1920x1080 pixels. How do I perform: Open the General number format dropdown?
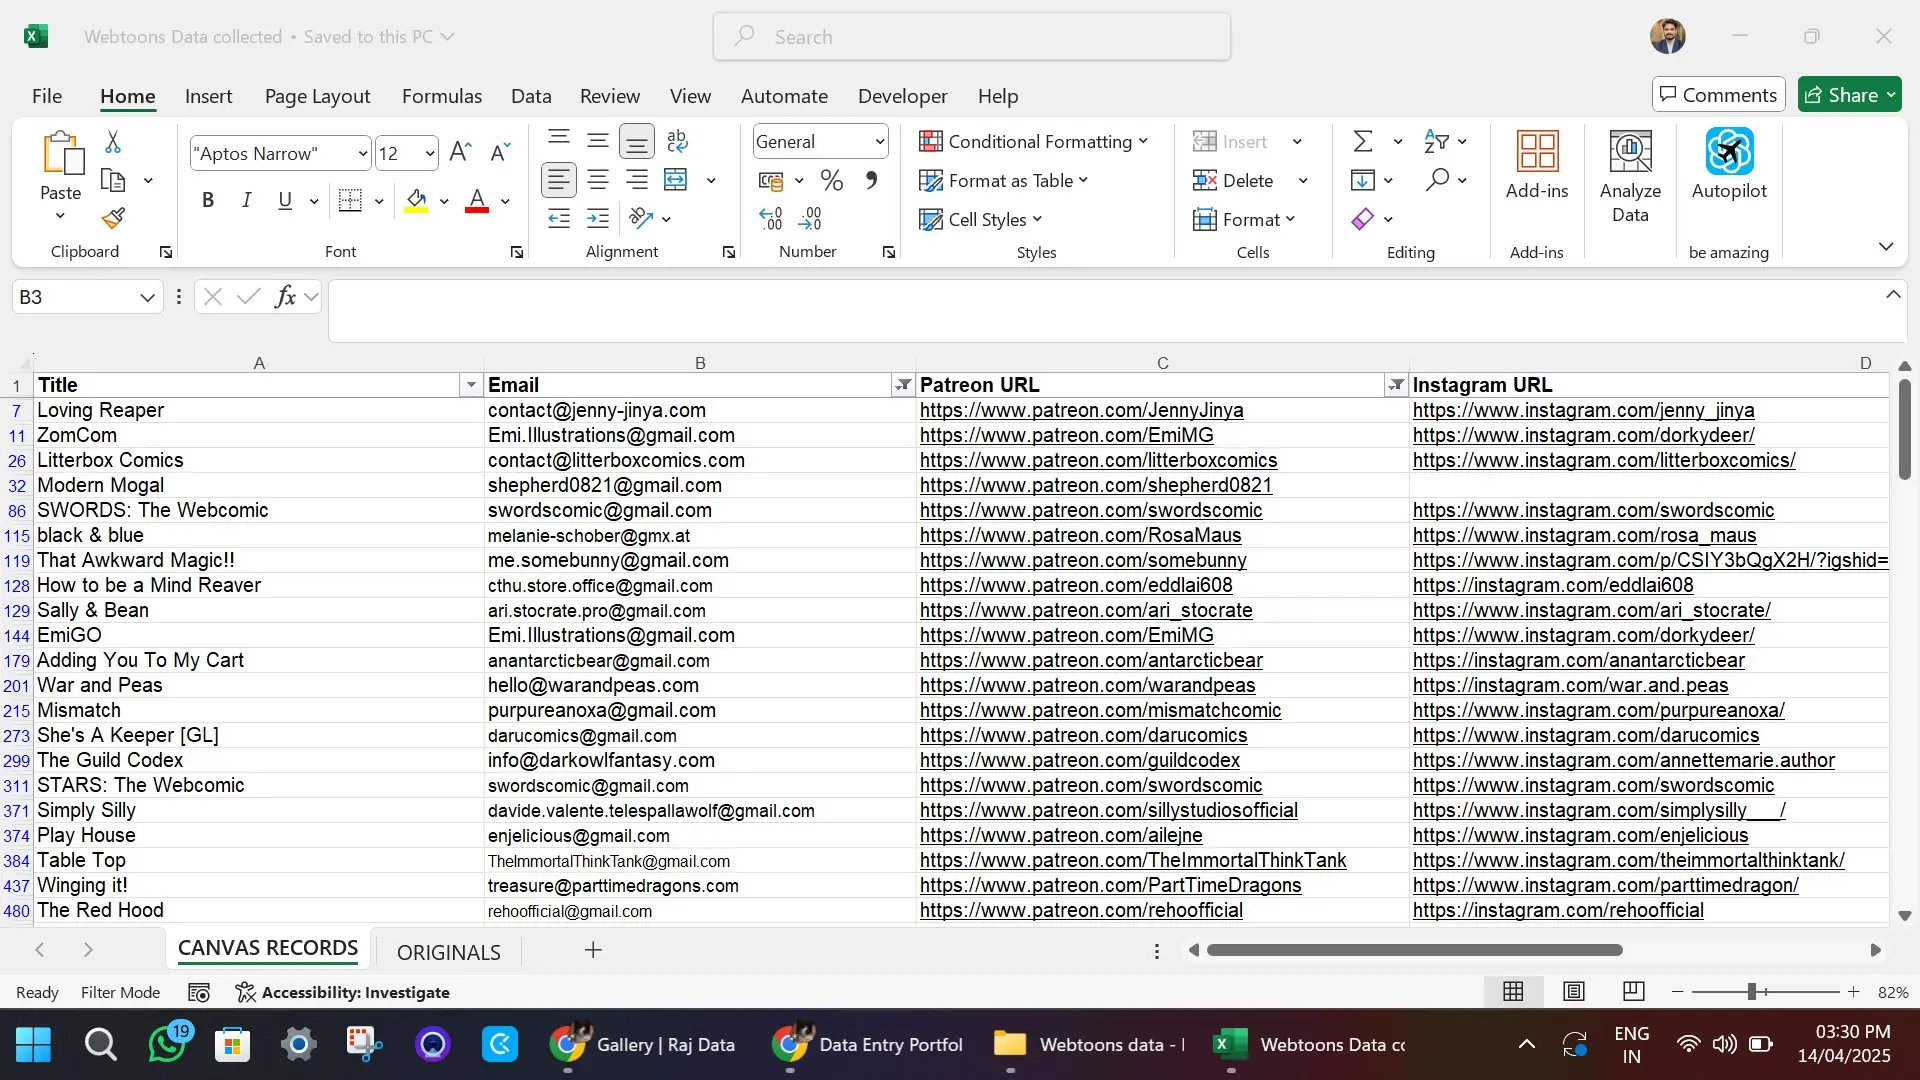[x=879, y=141]
